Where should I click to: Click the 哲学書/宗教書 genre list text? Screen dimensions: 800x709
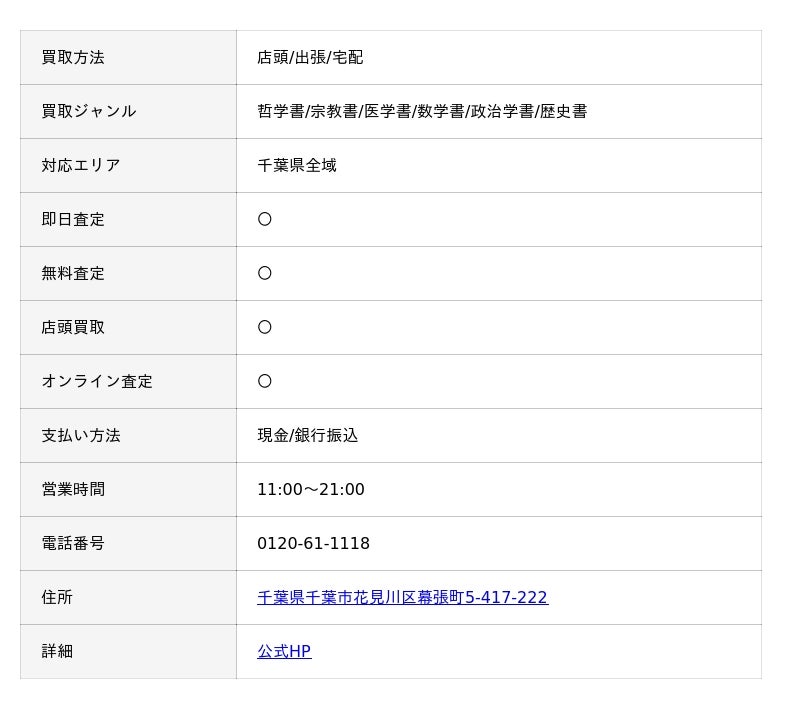pos(422,112)
